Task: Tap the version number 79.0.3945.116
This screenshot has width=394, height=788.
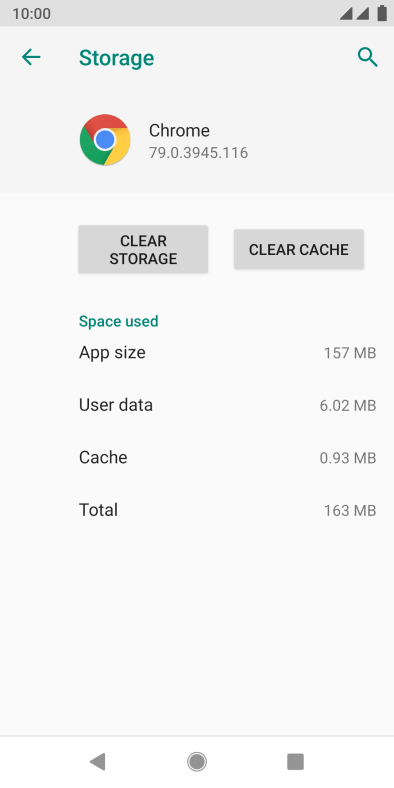Action: pyautogui.click(x=199, y=153)
